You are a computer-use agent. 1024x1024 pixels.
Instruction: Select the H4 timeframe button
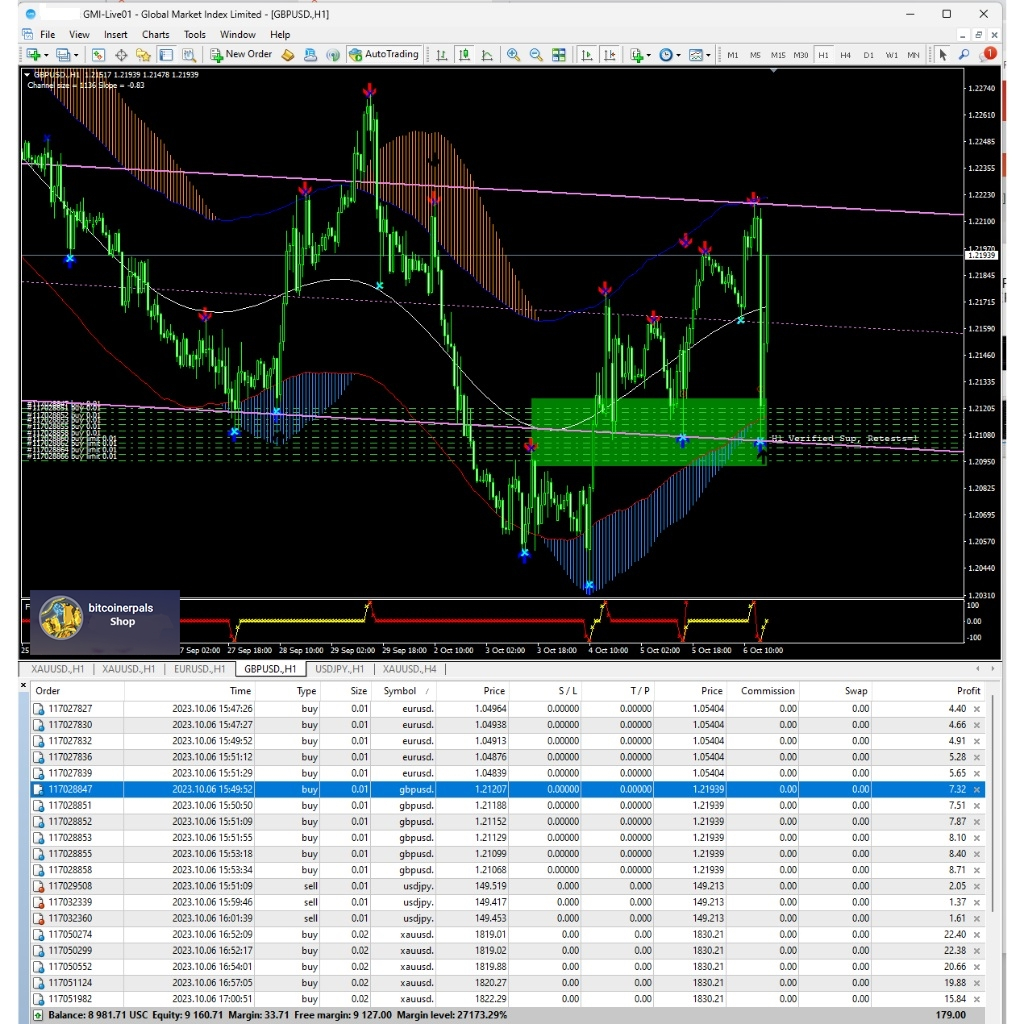pos(845,55)
